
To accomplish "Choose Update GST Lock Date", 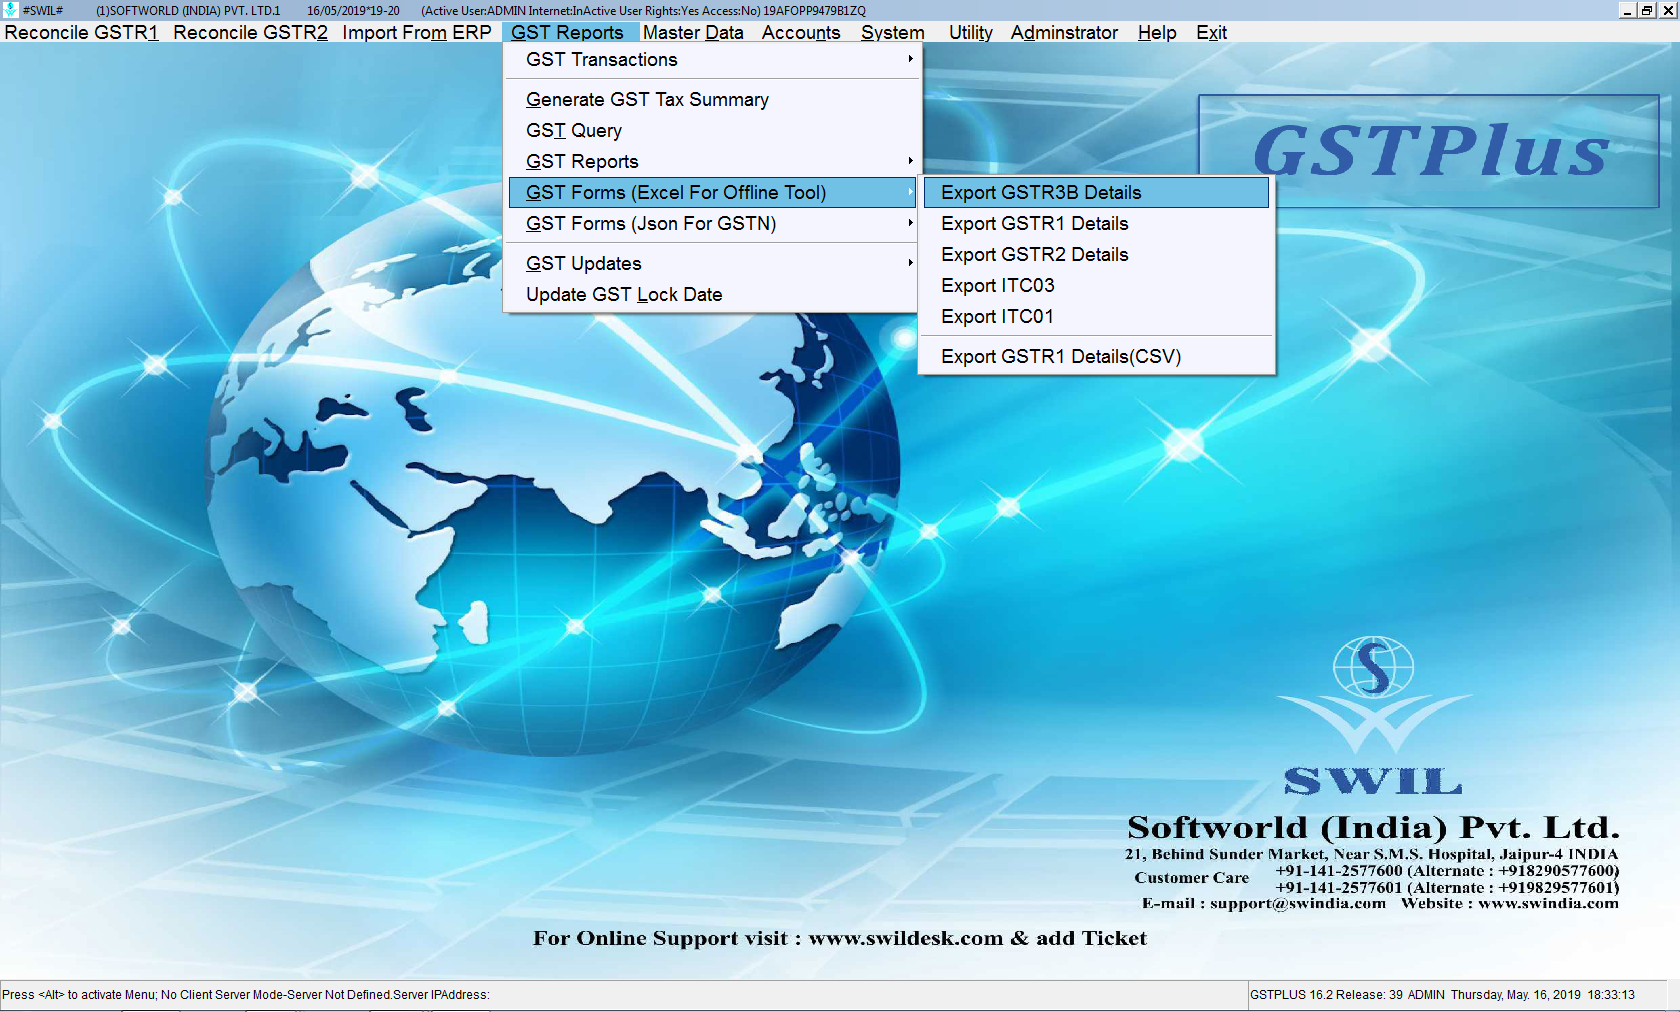I will pyautogui.click(x=712, y=295).
